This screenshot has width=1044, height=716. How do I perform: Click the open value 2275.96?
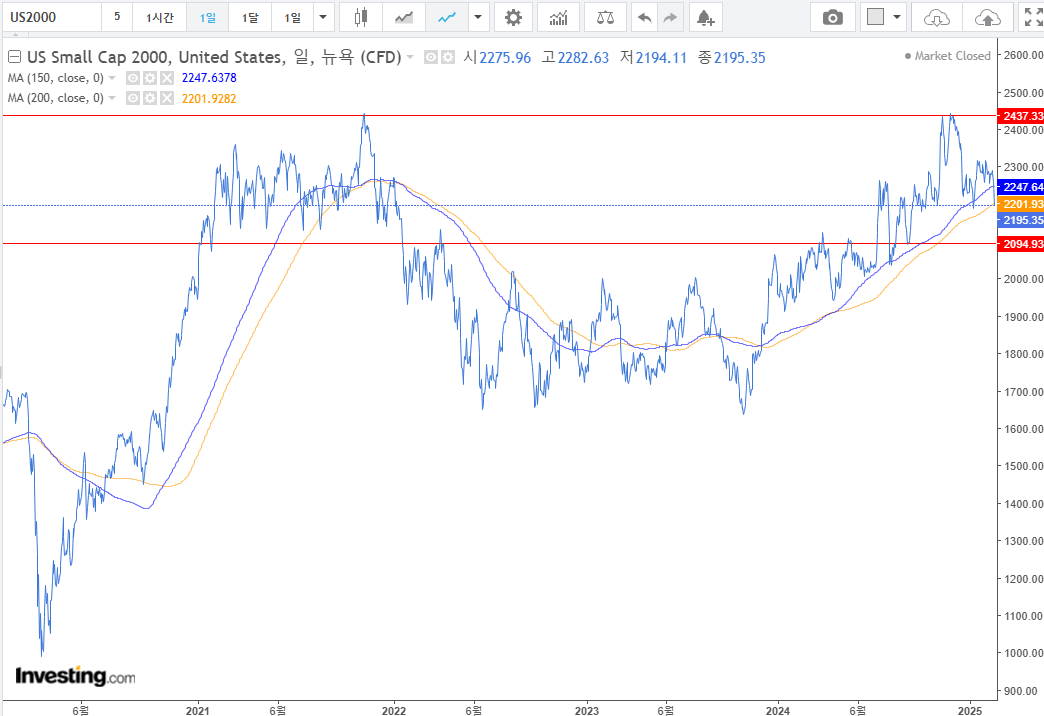[505, 58]
